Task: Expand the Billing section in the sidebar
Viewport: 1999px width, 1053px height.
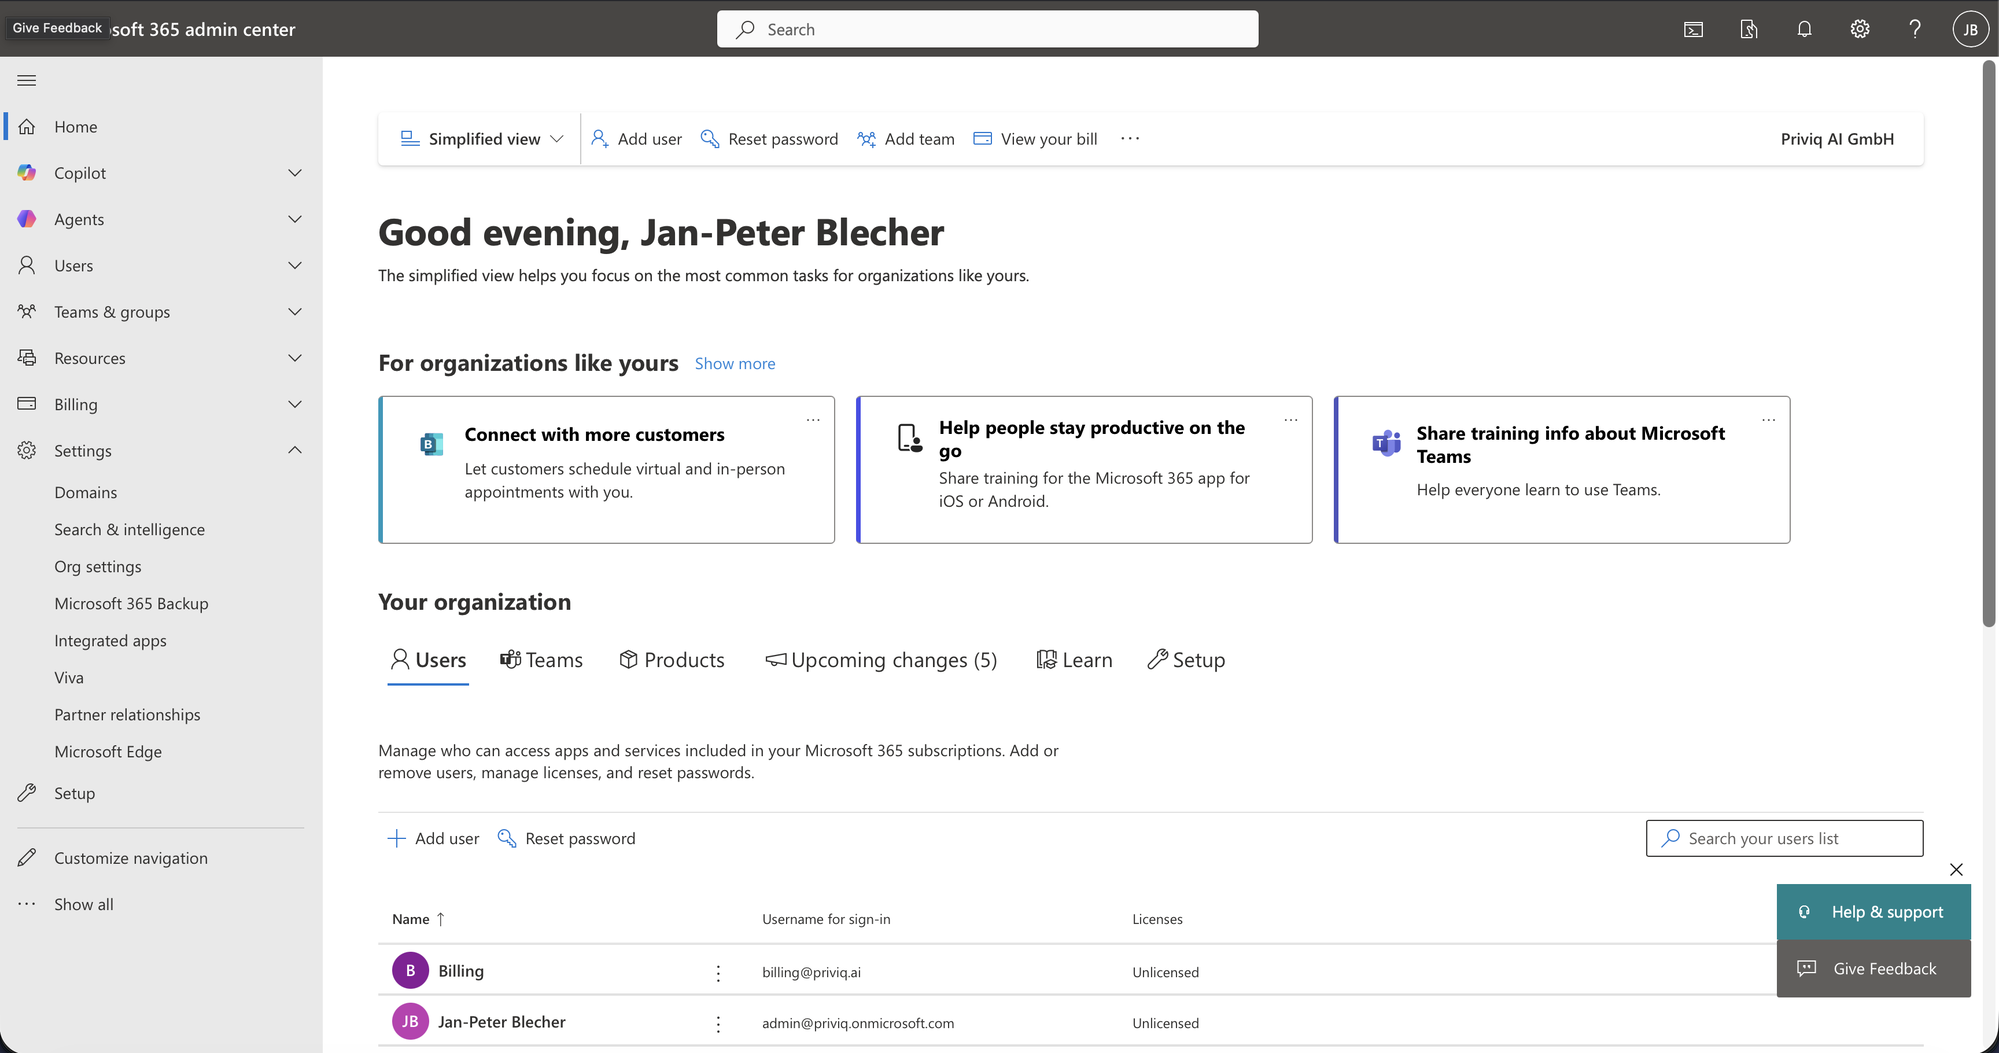Action: (294, 404)
